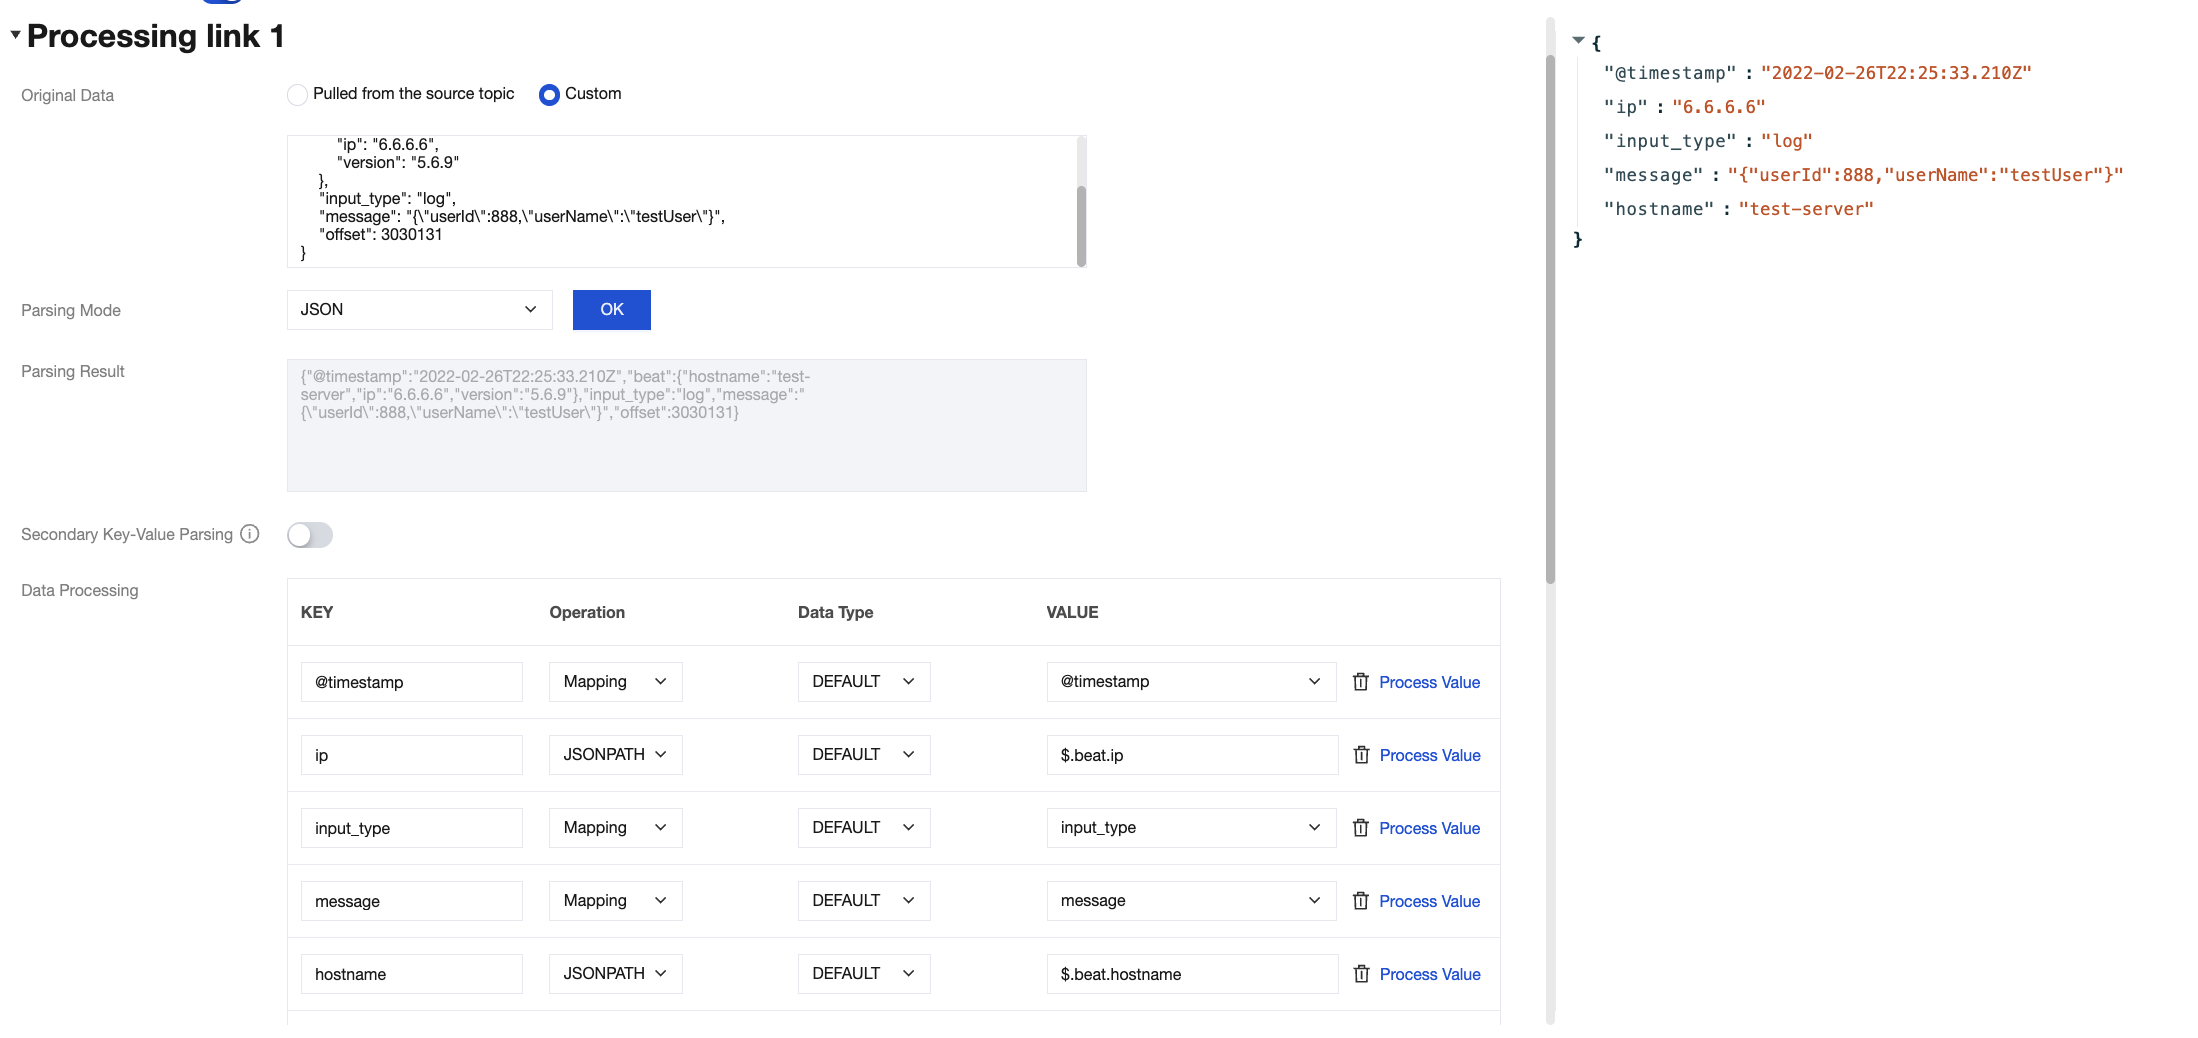
Task: Open the @timestamp VALUE dropdown
Action: pos(1190,682)
